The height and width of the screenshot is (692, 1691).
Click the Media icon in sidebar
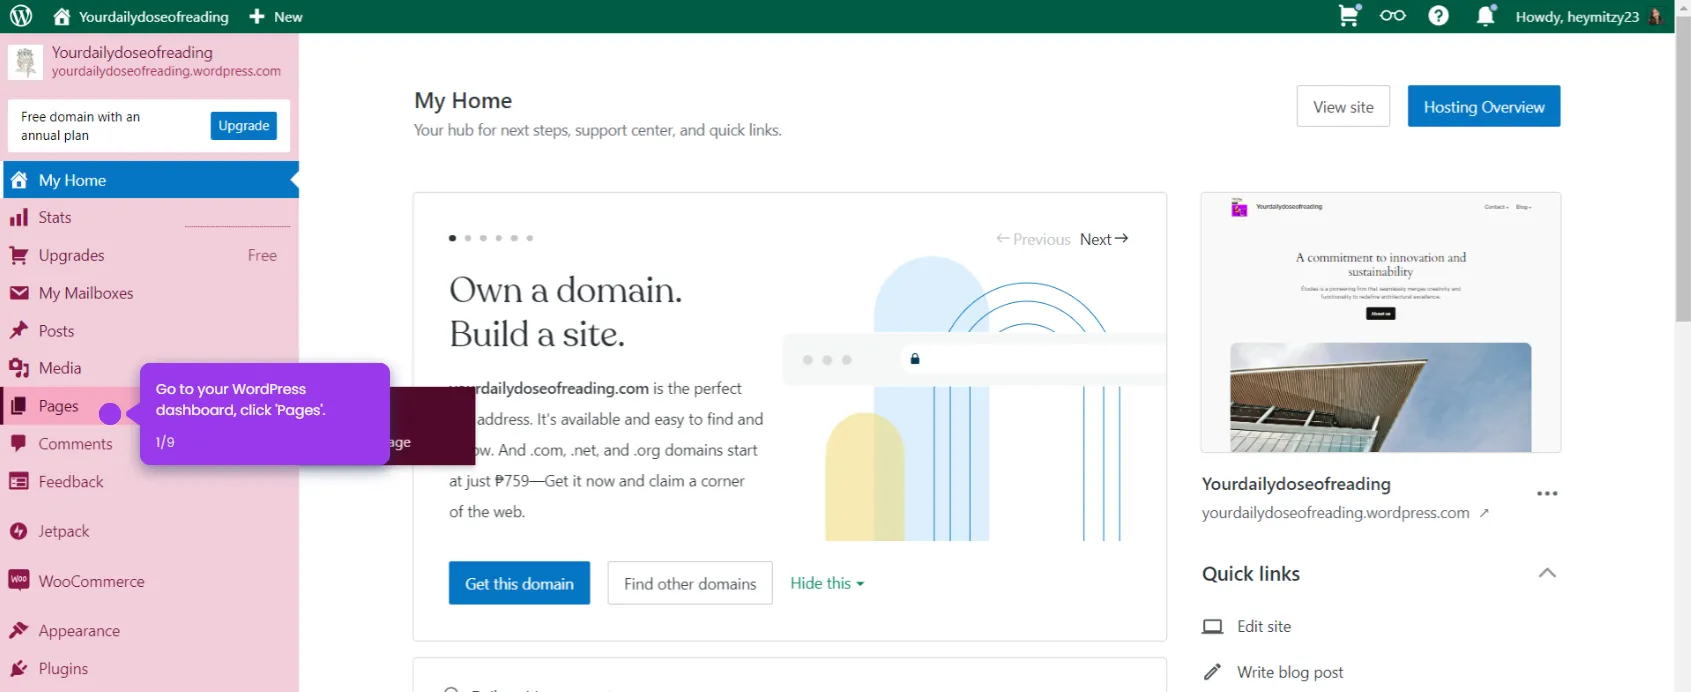tap(18, 368)
